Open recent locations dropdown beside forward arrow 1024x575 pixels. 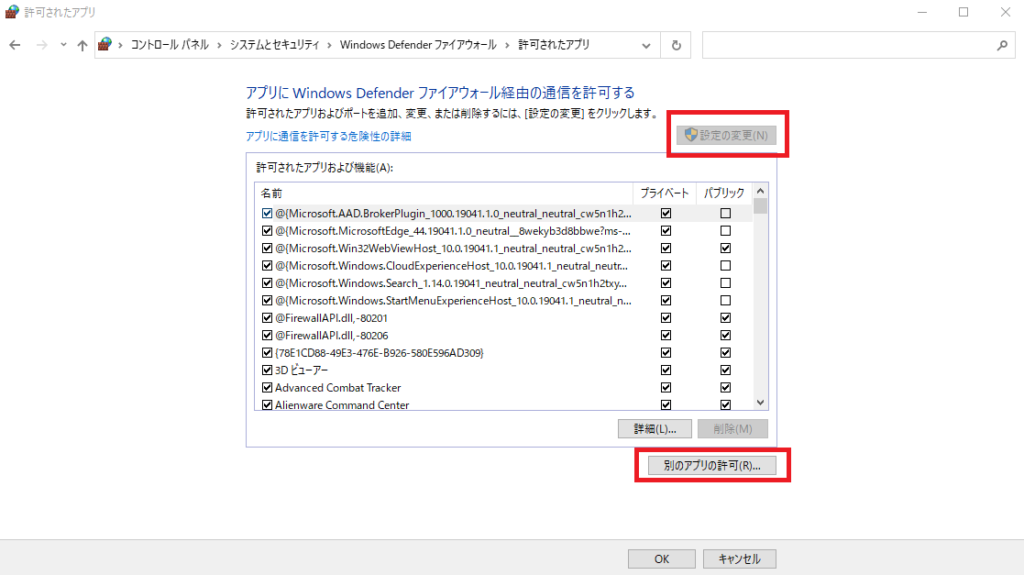[63, 45]
